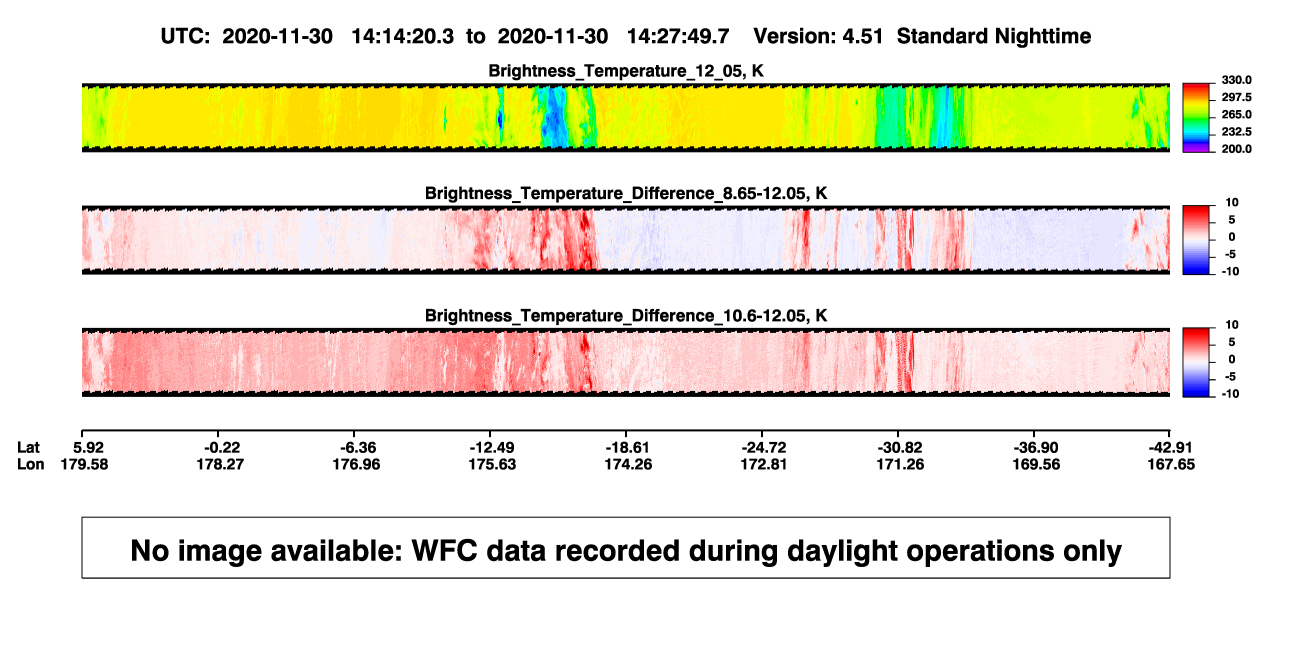Click the Brightness_Temperature_Difference_8.65-12.05 title

pyautogui.click(x=626, y=193)
